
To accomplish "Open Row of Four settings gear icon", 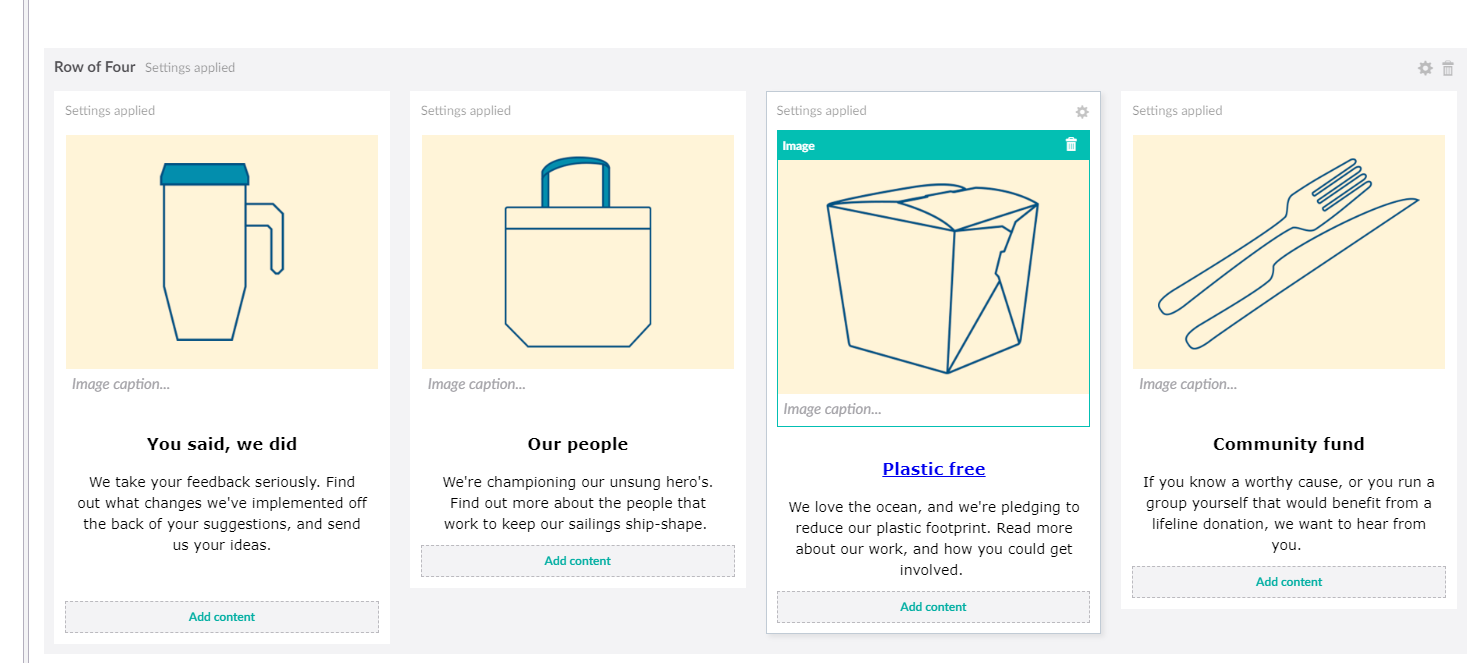I will (1425, 68).
